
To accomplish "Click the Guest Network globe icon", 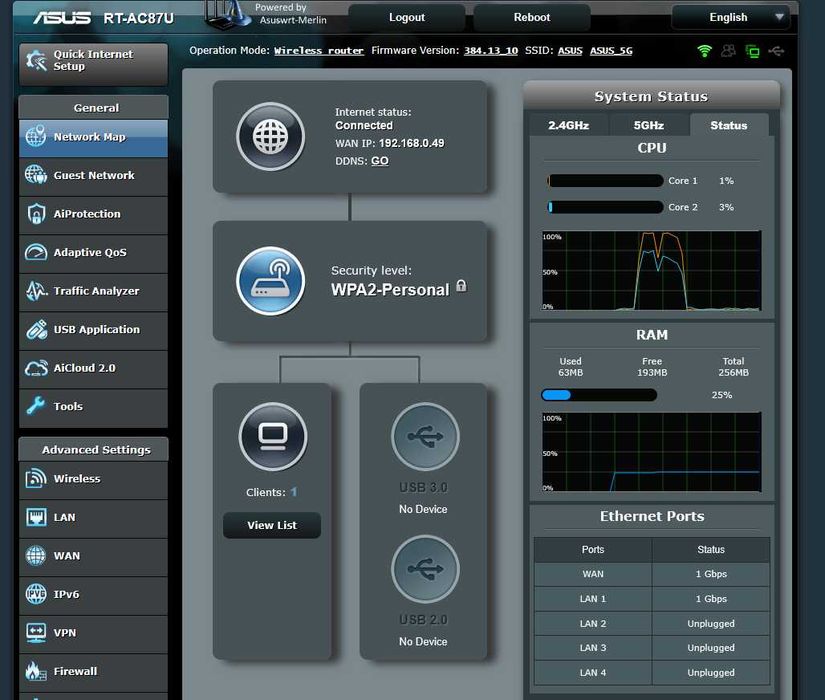I will pos(36,175).
